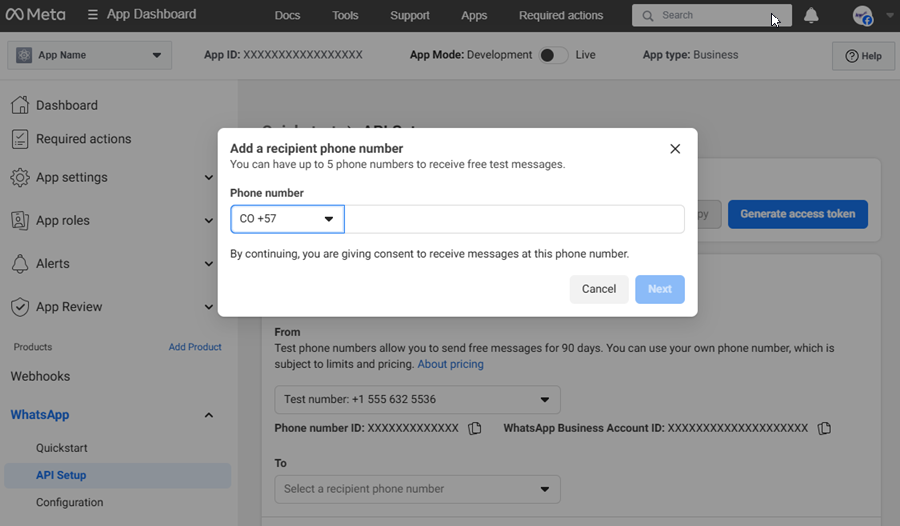Click the App Name app icon

click(x=24, y=55)
